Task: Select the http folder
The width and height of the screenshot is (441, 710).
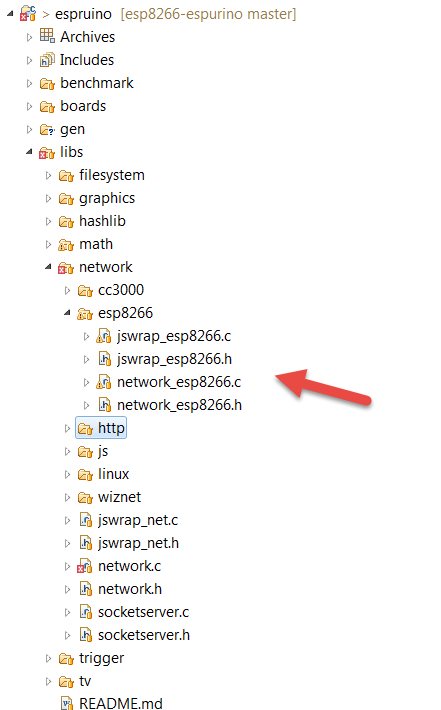Action: point(101,428)
